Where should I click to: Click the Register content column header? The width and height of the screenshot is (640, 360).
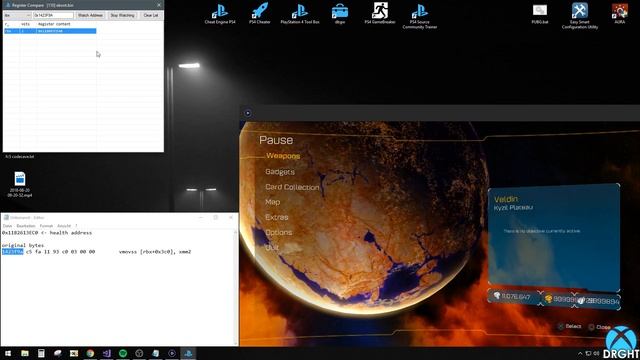[54, 24]
